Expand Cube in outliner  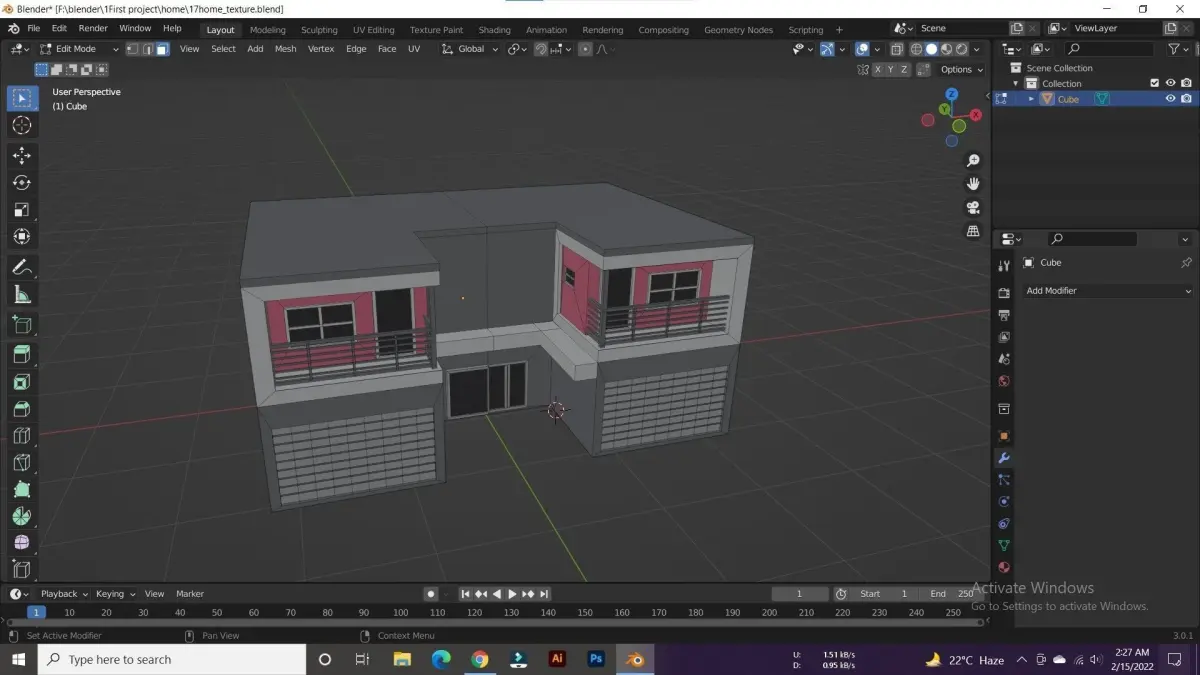tap(1031, 99)
